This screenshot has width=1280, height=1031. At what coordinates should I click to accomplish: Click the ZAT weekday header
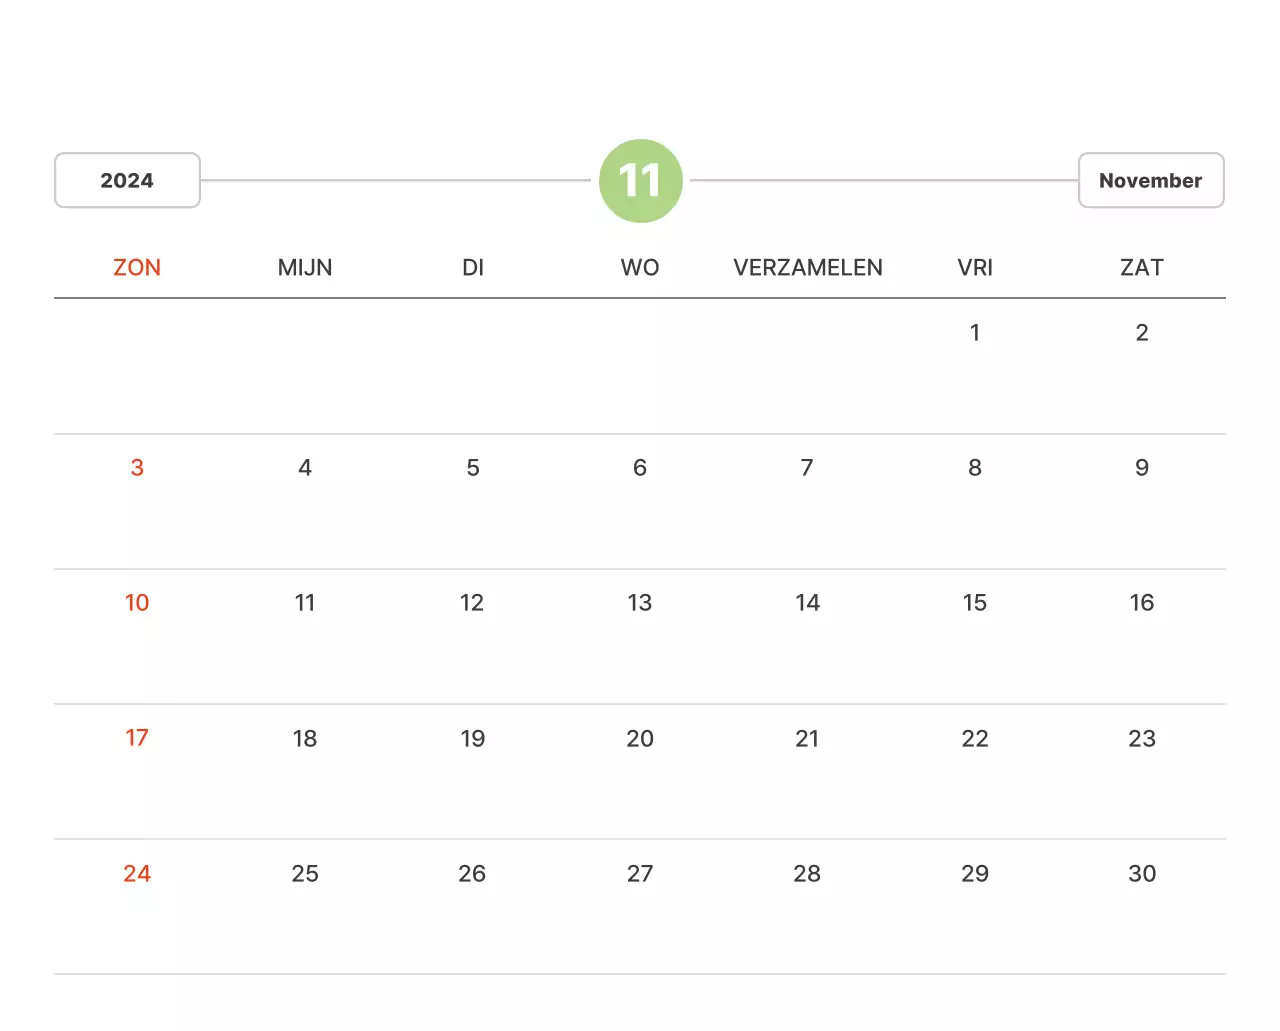click(1141, 267)
